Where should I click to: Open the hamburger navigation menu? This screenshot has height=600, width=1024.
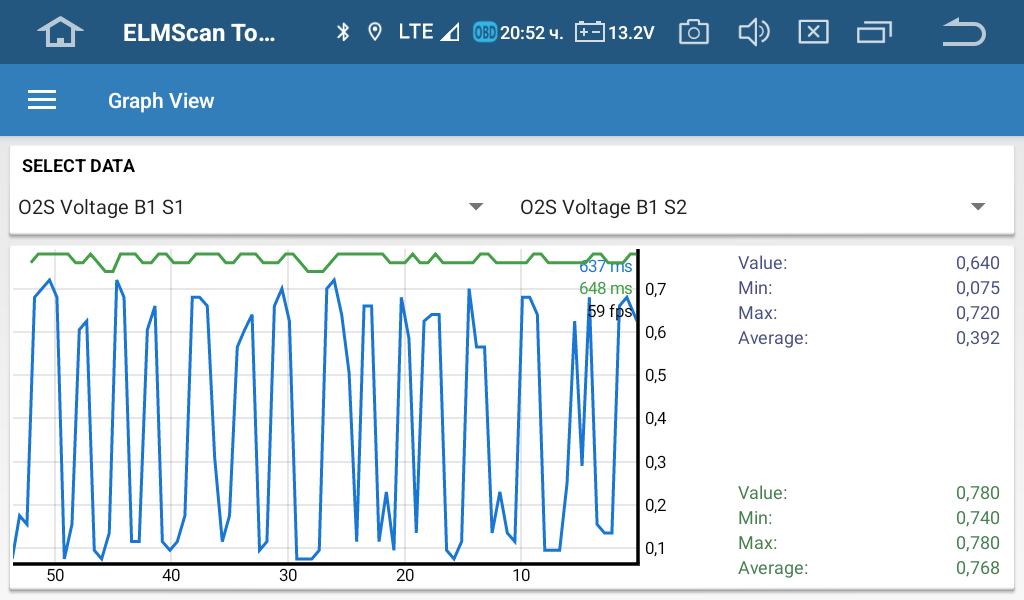42,100
